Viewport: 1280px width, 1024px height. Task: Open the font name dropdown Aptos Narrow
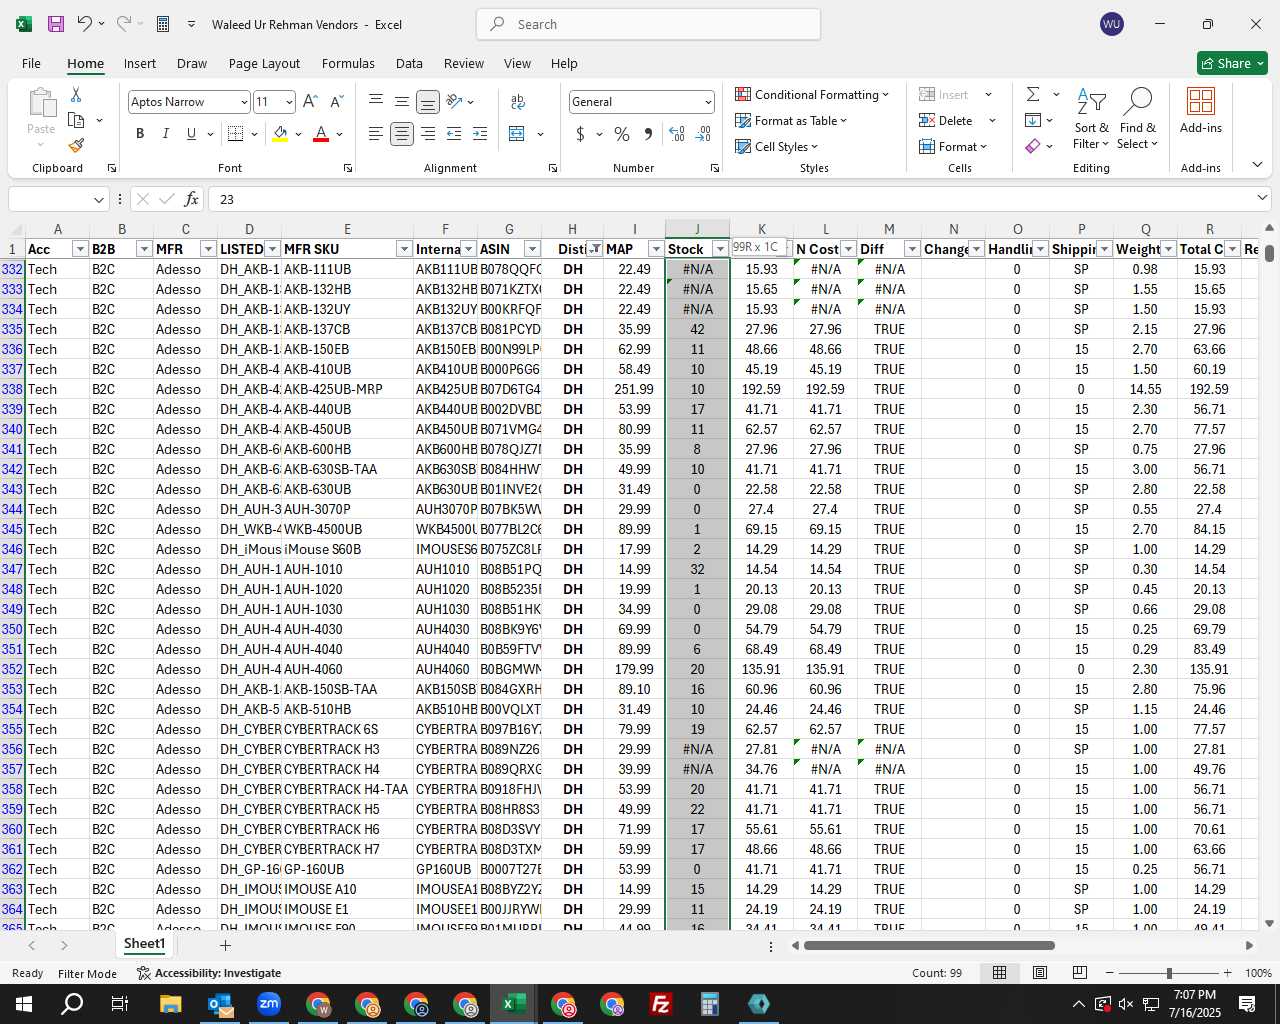point(244,102)
